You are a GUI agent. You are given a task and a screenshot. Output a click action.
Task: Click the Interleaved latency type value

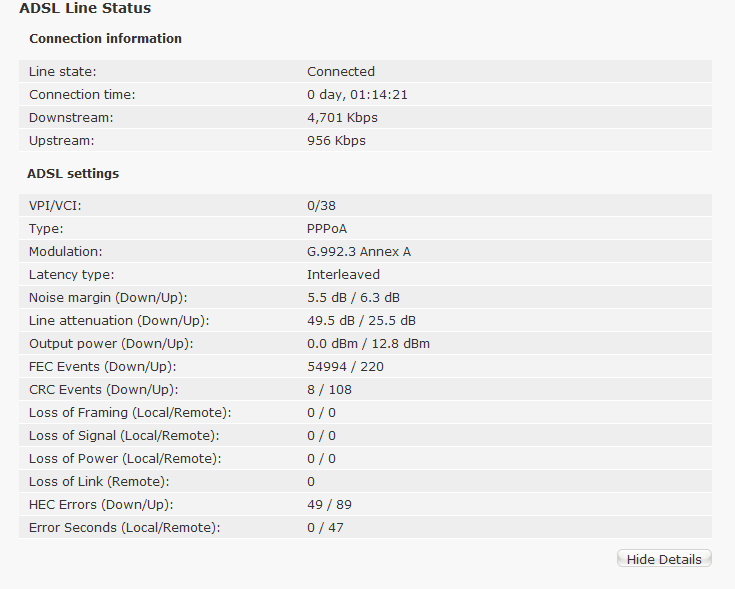[x=343, y=275]
